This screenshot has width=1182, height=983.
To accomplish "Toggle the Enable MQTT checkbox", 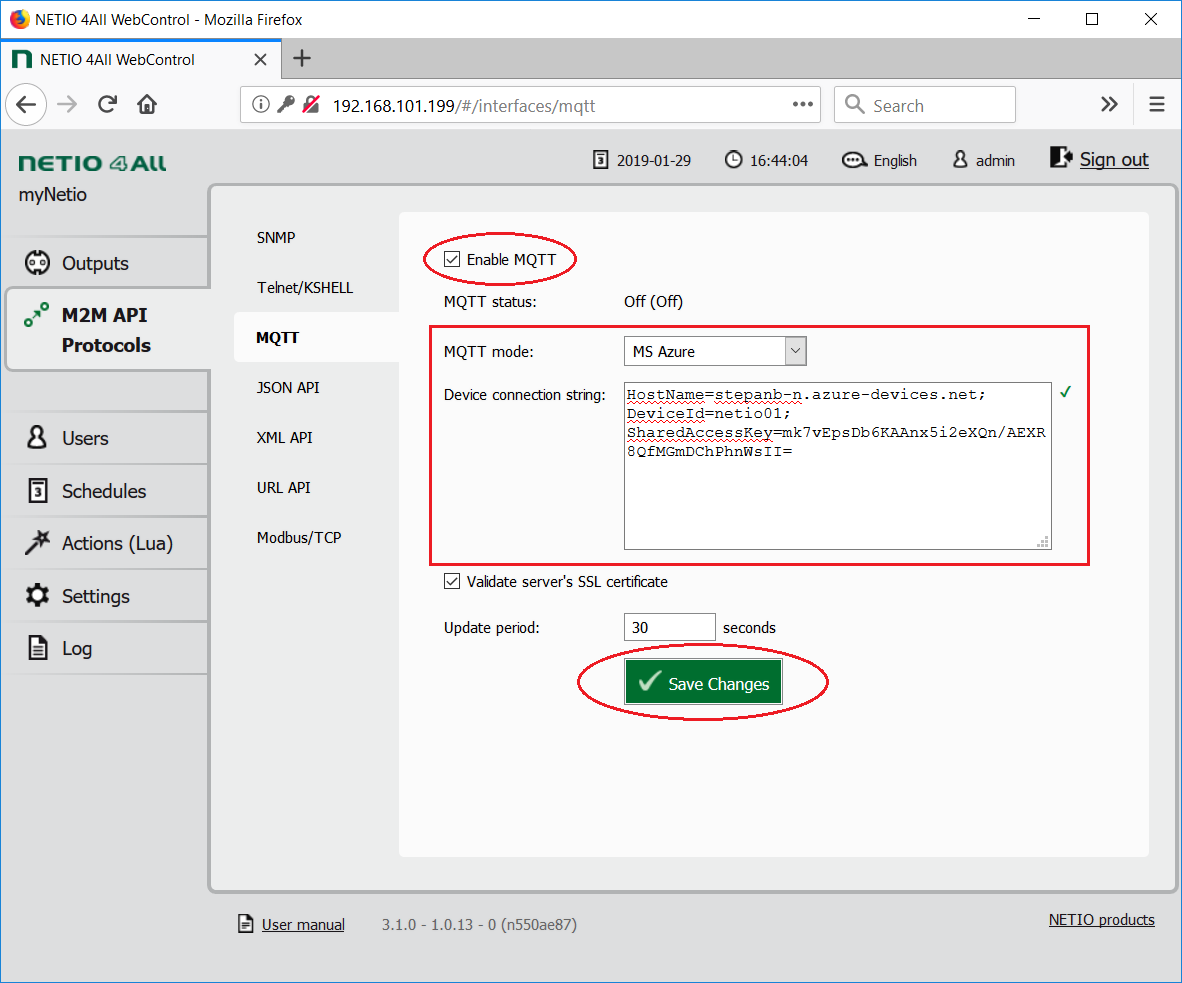I will click(x=452, y=259).
